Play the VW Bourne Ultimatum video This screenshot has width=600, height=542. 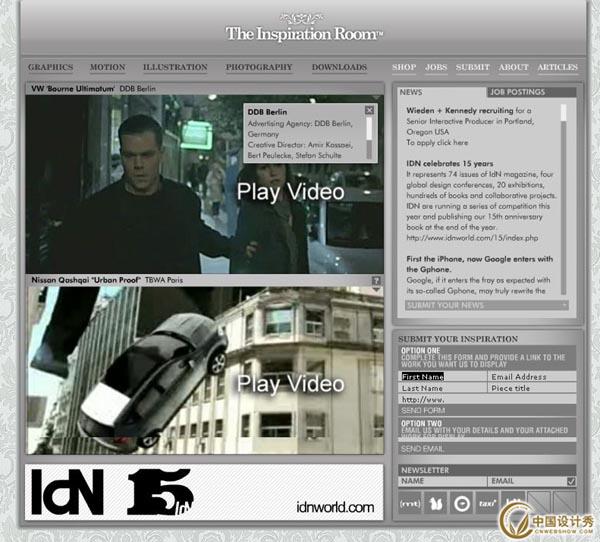click(x=290, y=192)
